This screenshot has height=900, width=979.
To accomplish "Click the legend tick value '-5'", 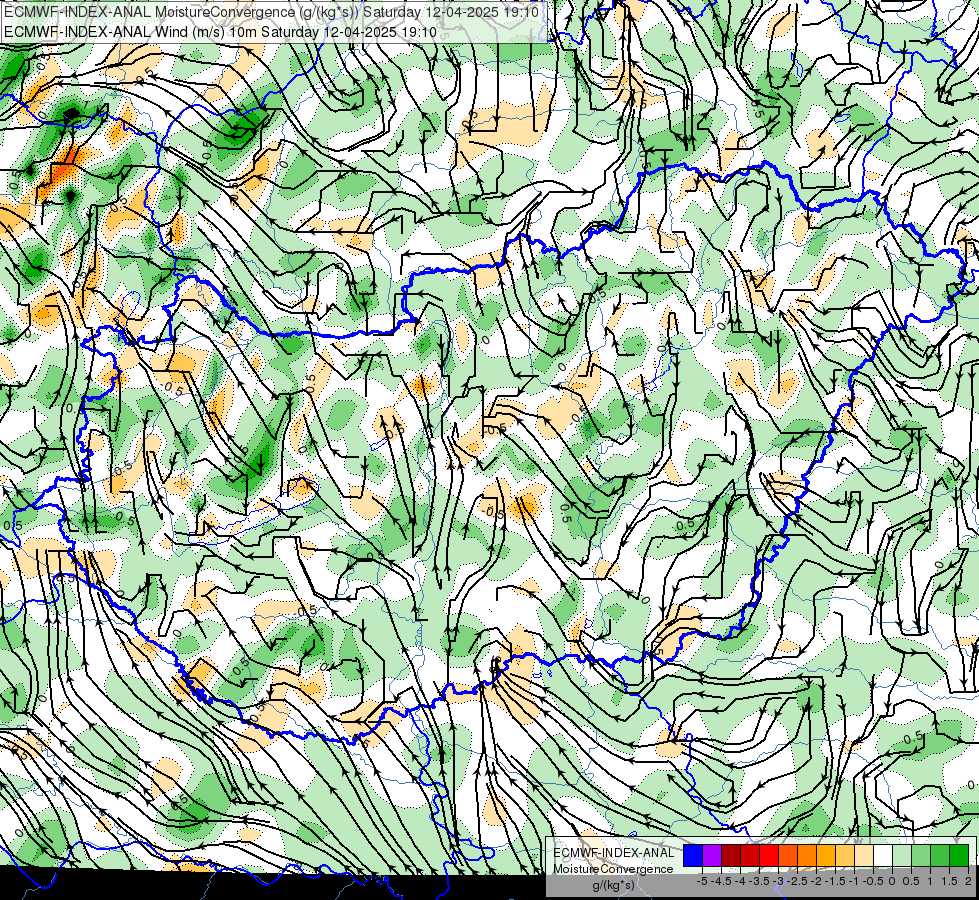I will click(702, 881).
